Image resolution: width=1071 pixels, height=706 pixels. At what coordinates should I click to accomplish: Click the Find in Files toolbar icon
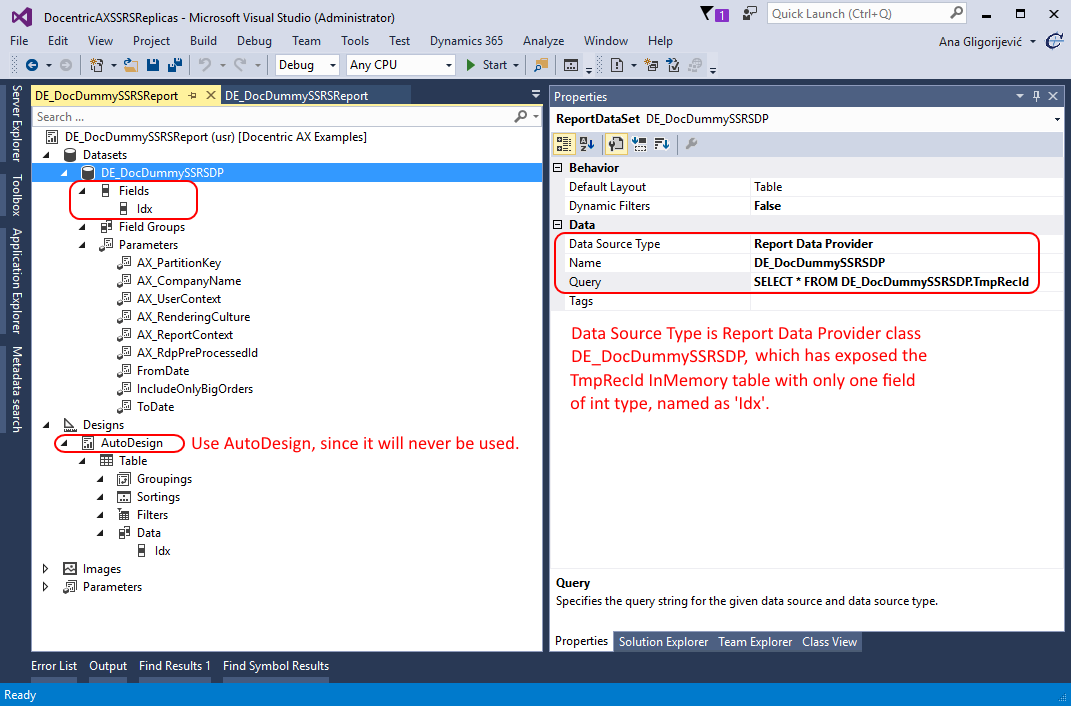542,65
